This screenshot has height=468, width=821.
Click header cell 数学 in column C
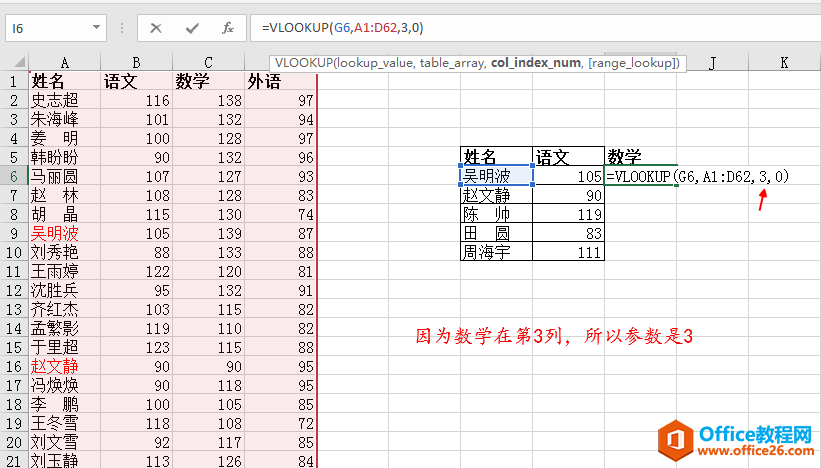[208, 82]
